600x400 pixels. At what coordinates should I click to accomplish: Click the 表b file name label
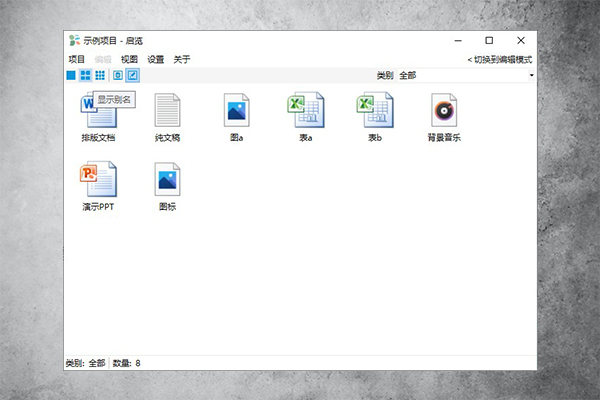coord(375,138)
